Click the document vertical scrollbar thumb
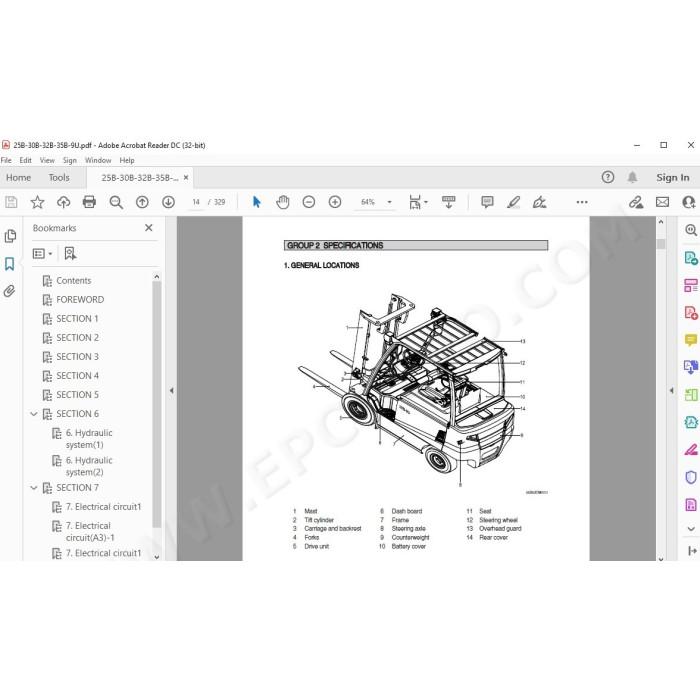 point(661,244)
